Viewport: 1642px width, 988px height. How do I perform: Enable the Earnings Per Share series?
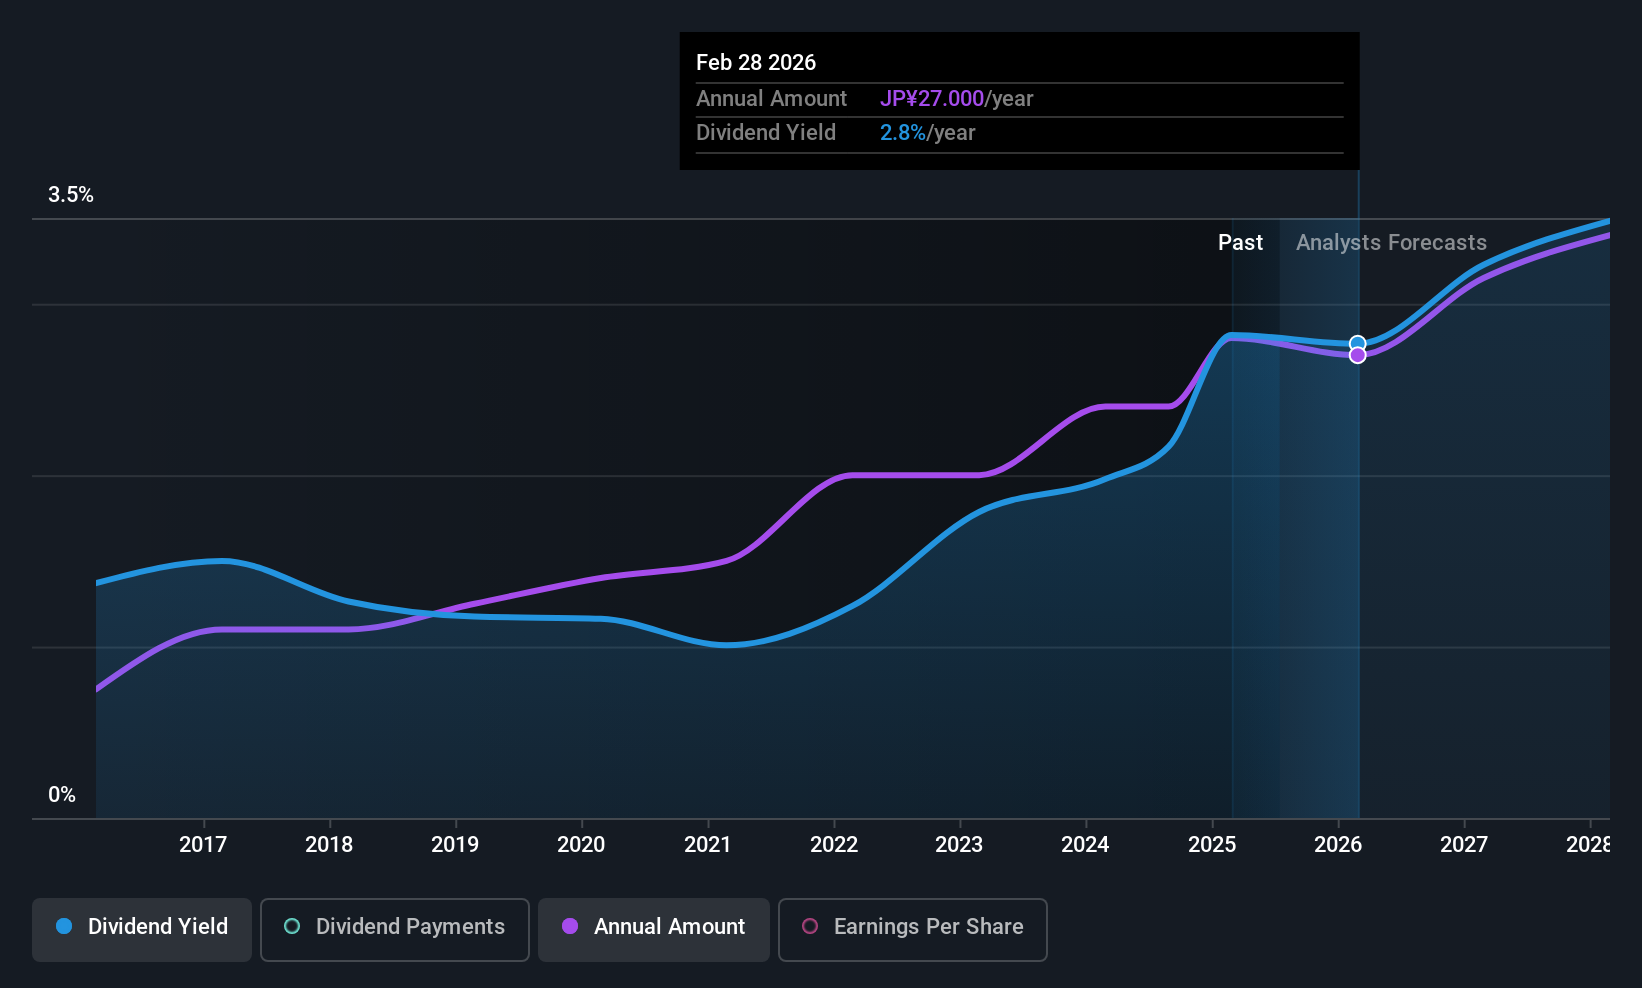(913, 929)
